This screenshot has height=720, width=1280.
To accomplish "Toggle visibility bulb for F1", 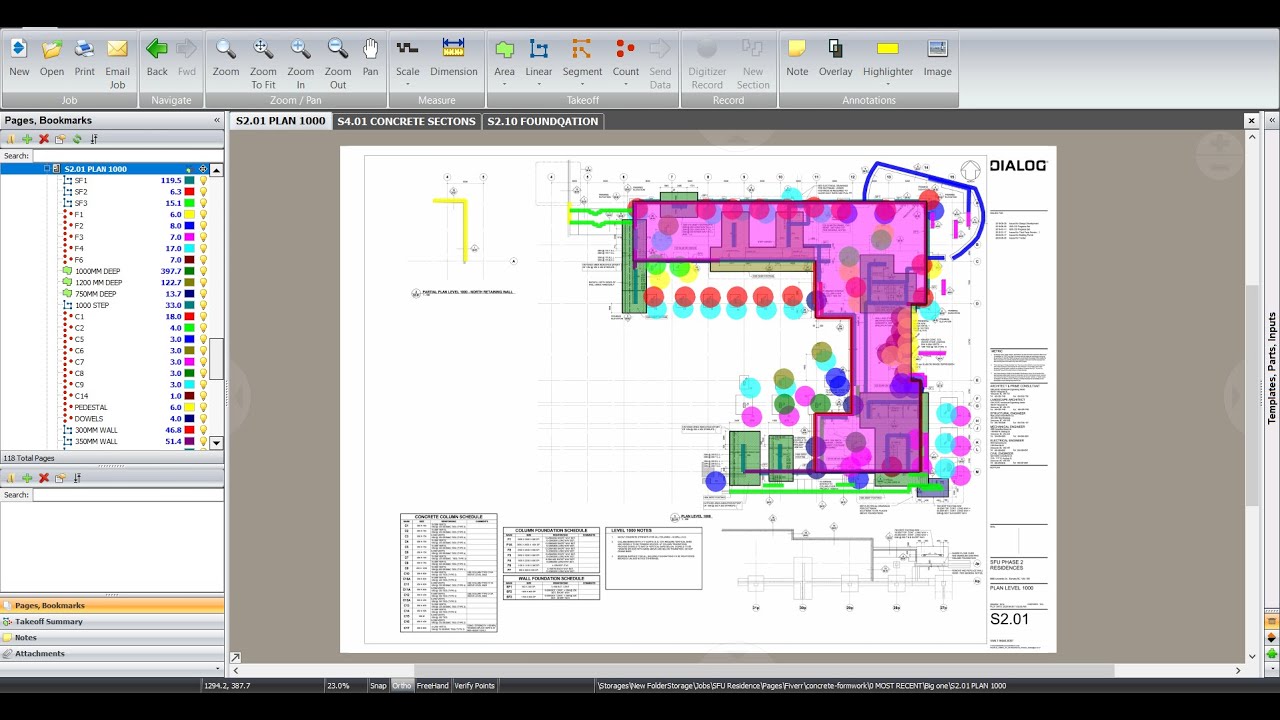I will click(x=203, y=215).
